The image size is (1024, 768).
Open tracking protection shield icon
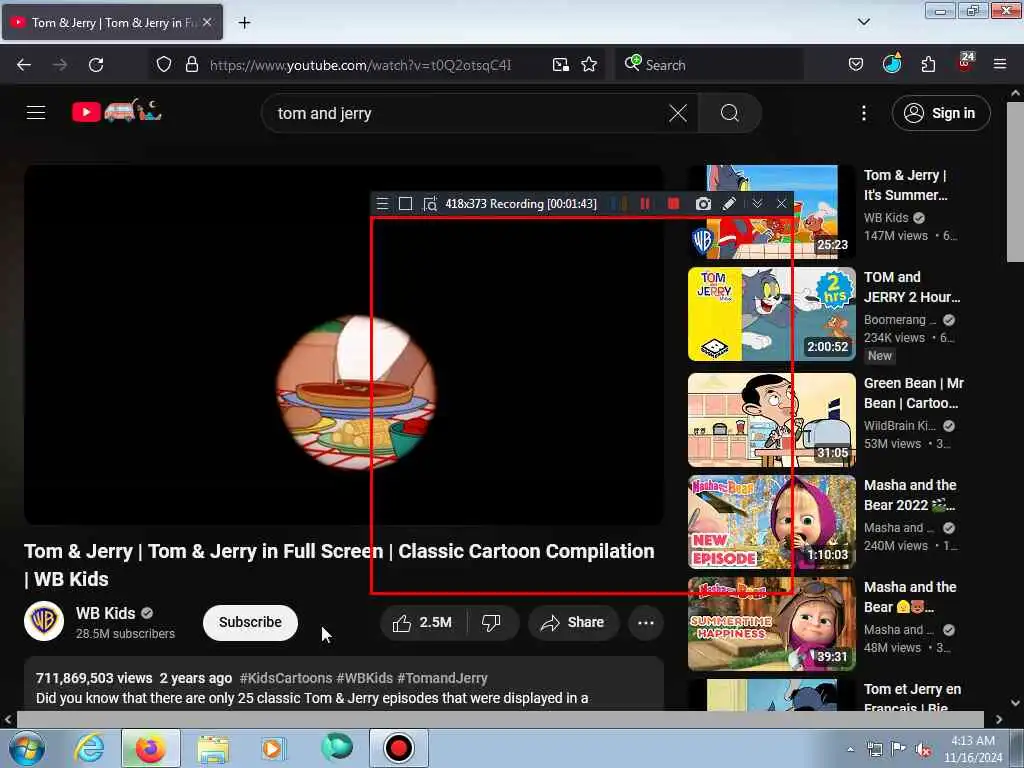click(x=164, y=64)
